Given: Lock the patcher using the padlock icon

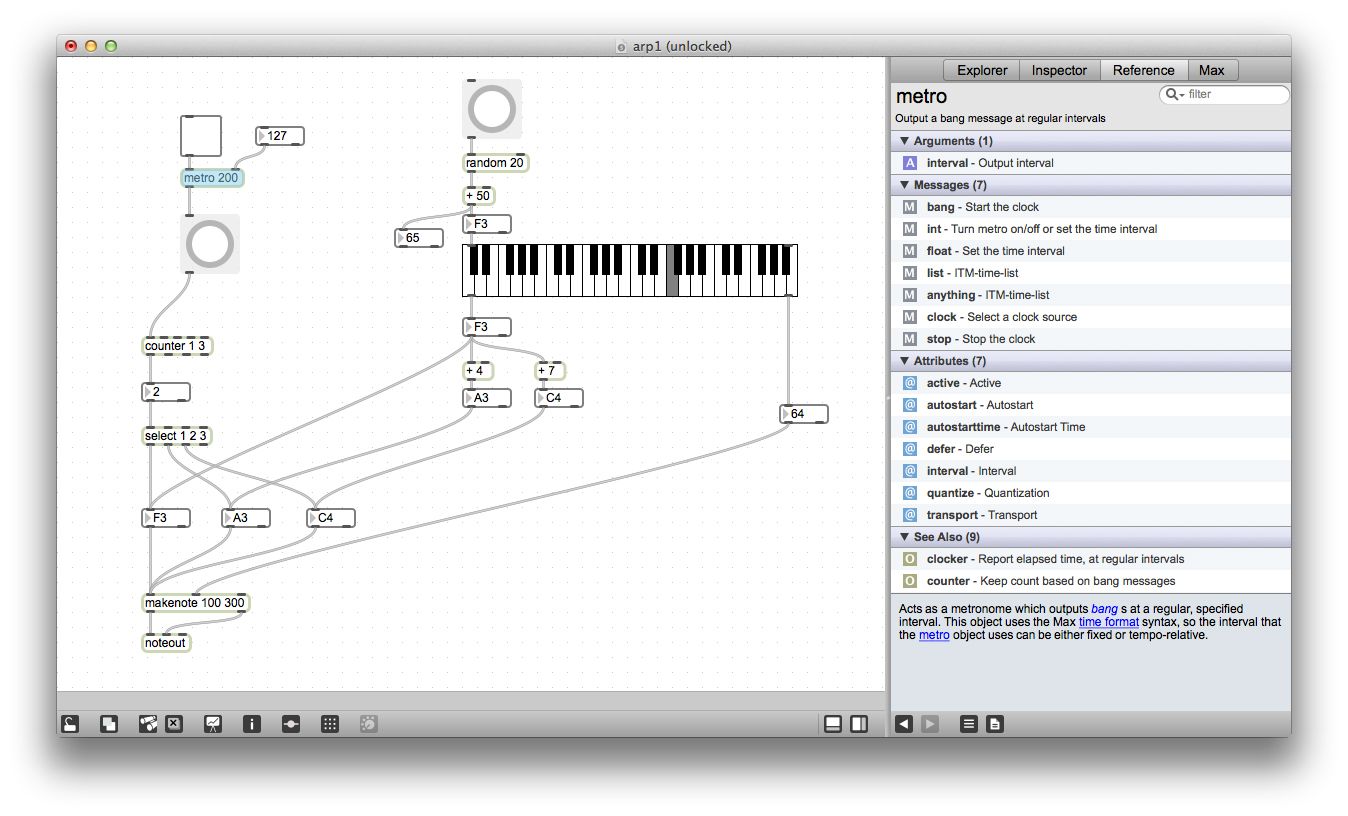Looking at the screenshot, I should tap(70, 723).
